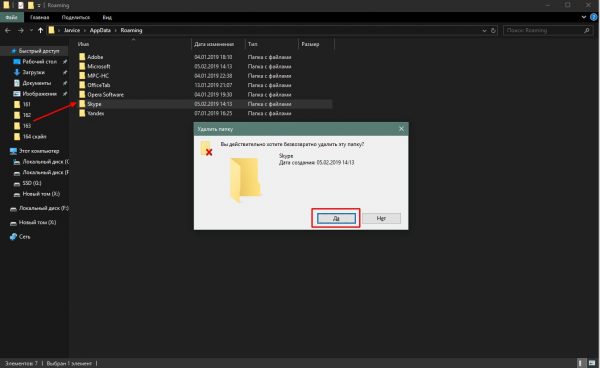The width and height of the screenshot is (600, 368).
Task: Select the OfficeTab folder icon
Action: 82,85
